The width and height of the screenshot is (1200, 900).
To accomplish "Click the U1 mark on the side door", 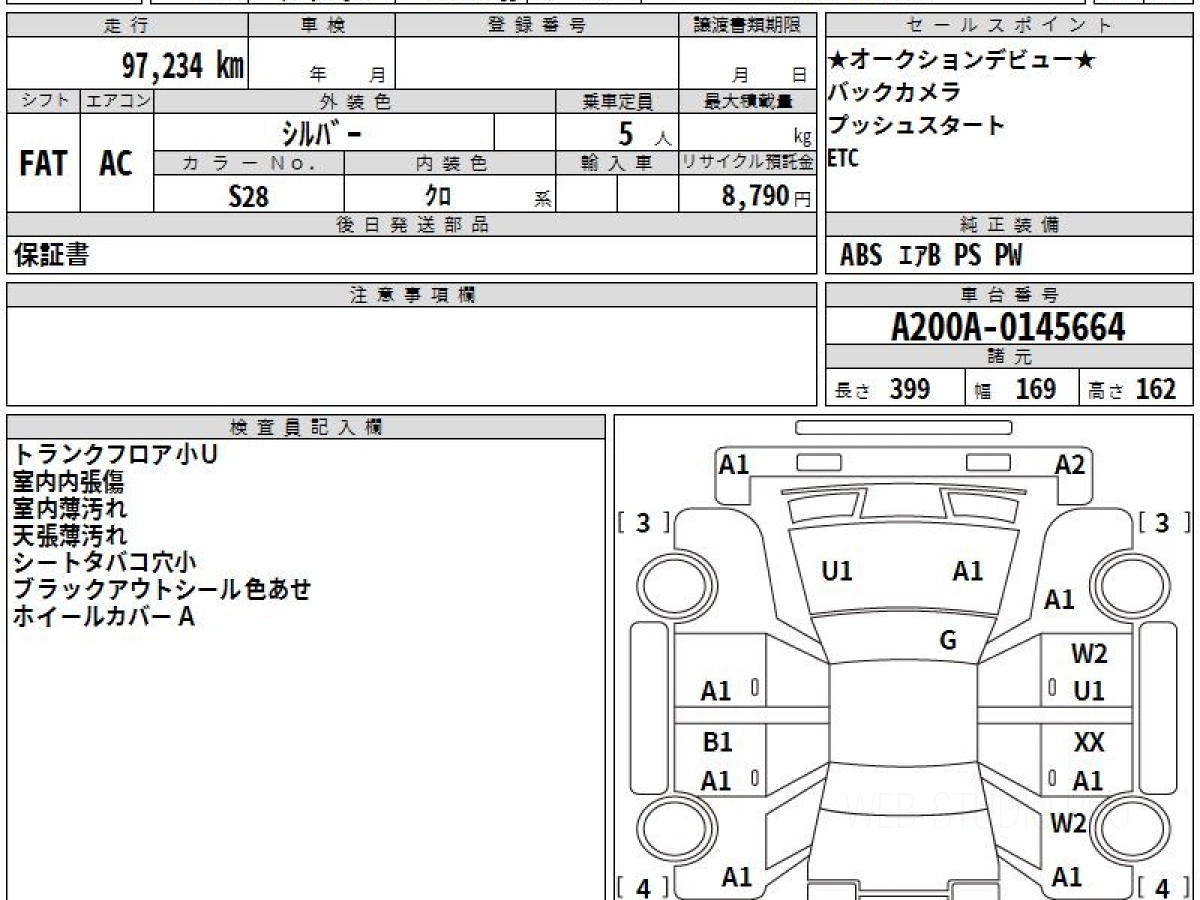I will [x=1089, y=691].
